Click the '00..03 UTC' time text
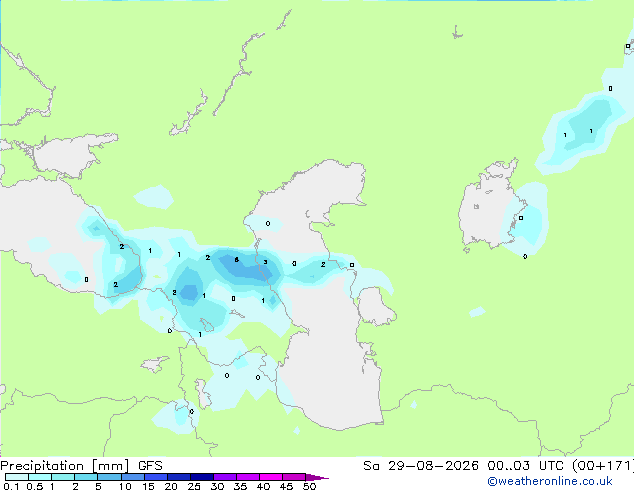634x490 pixels. tap(524, 466)
